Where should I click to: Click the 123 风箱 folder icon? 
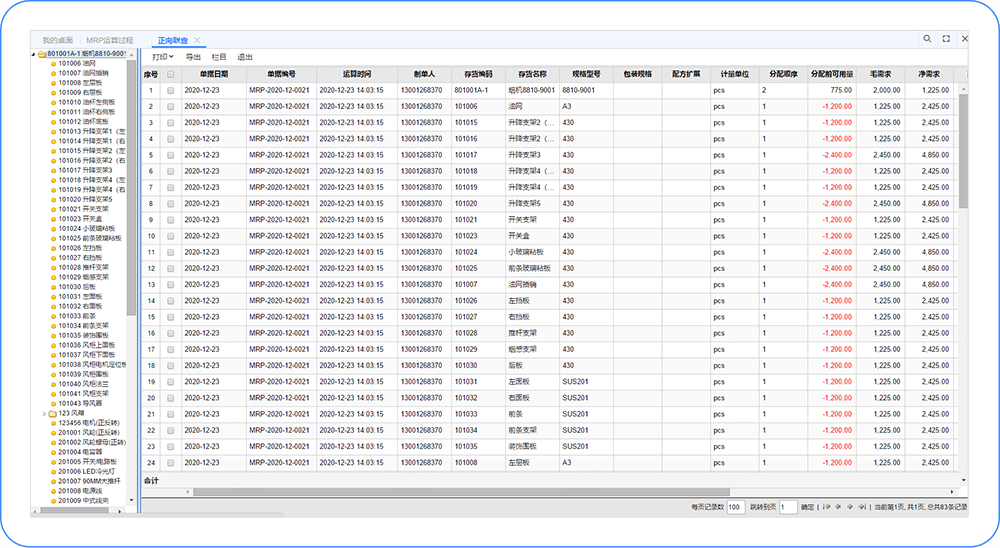point(52,413)
